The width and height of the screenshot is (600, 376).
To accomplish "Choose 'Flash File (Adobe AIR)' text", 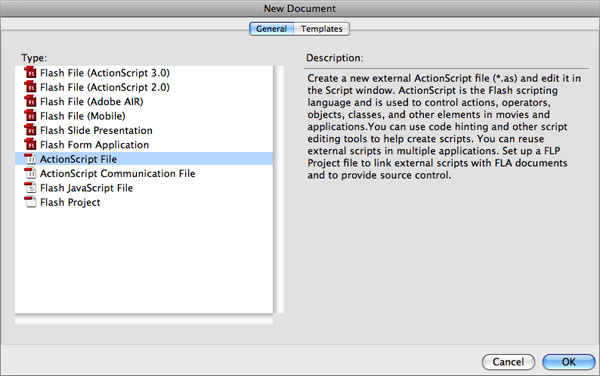I will pos(92,102).
